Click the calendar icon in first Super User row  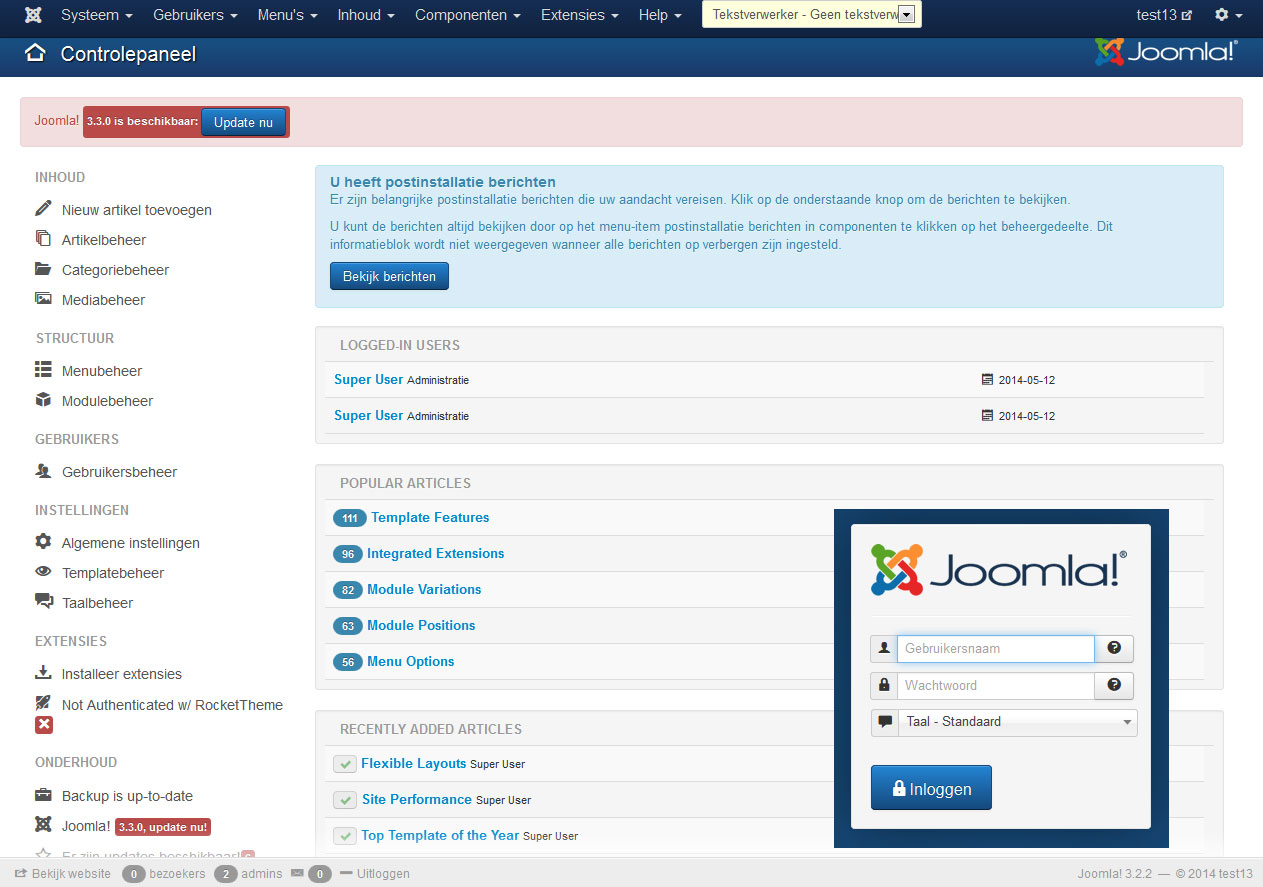(x=988, y=380)
